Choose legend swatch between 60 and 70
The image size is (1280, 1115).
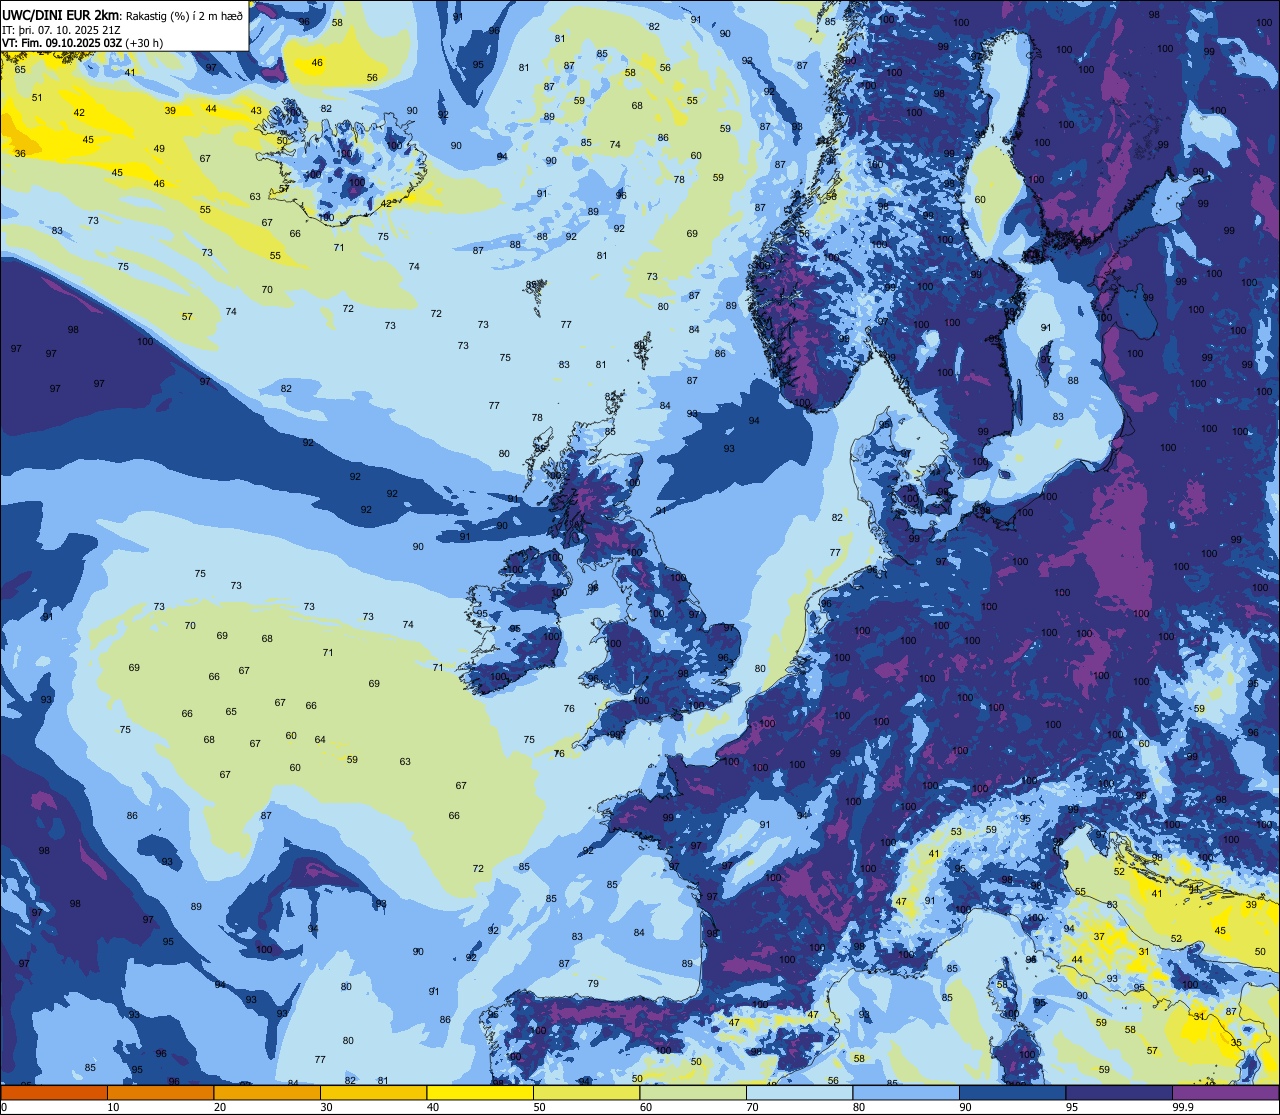(x=693, y=1092)
